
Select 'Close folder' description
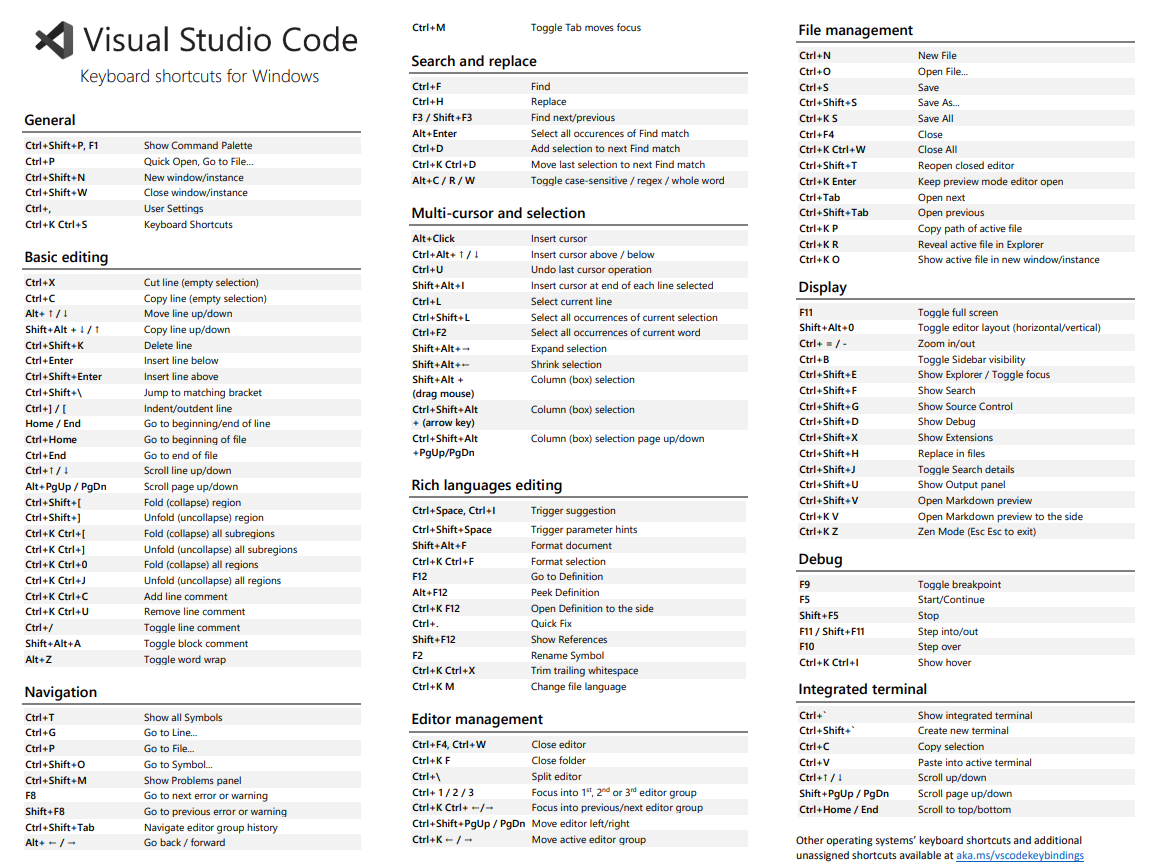pyautogui.click(x=559, y=761)
